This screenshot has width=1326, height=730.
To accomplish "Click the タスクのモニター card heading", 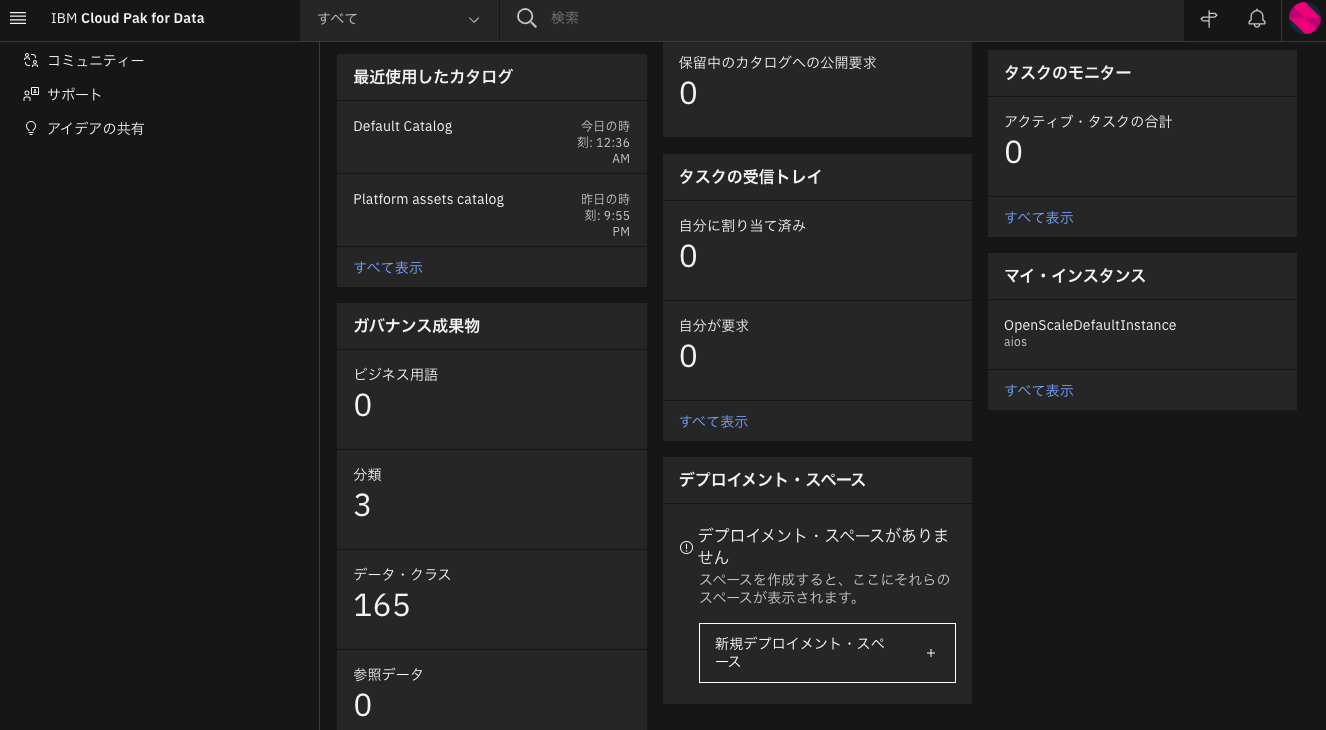I will point(1068,73).
